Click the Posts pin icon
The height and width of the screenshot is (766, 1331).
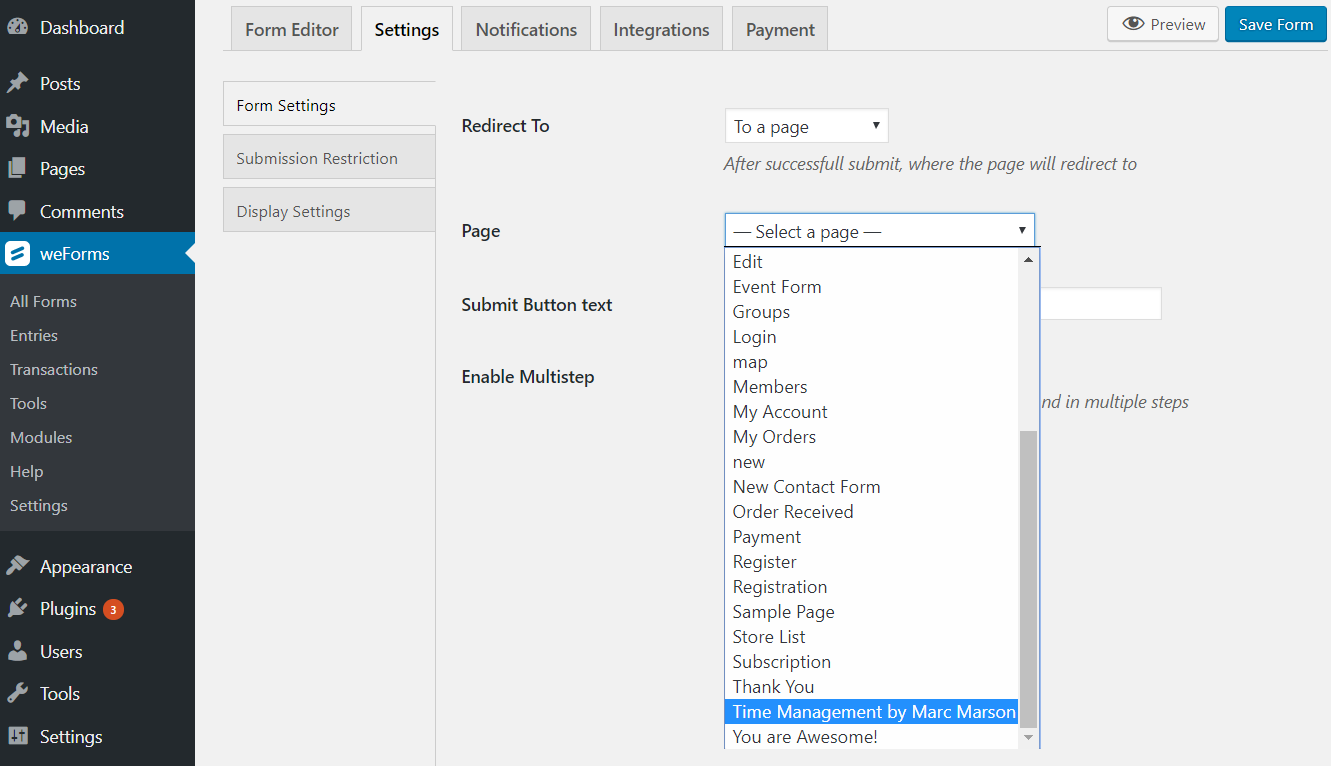click(x=17, y=84)
